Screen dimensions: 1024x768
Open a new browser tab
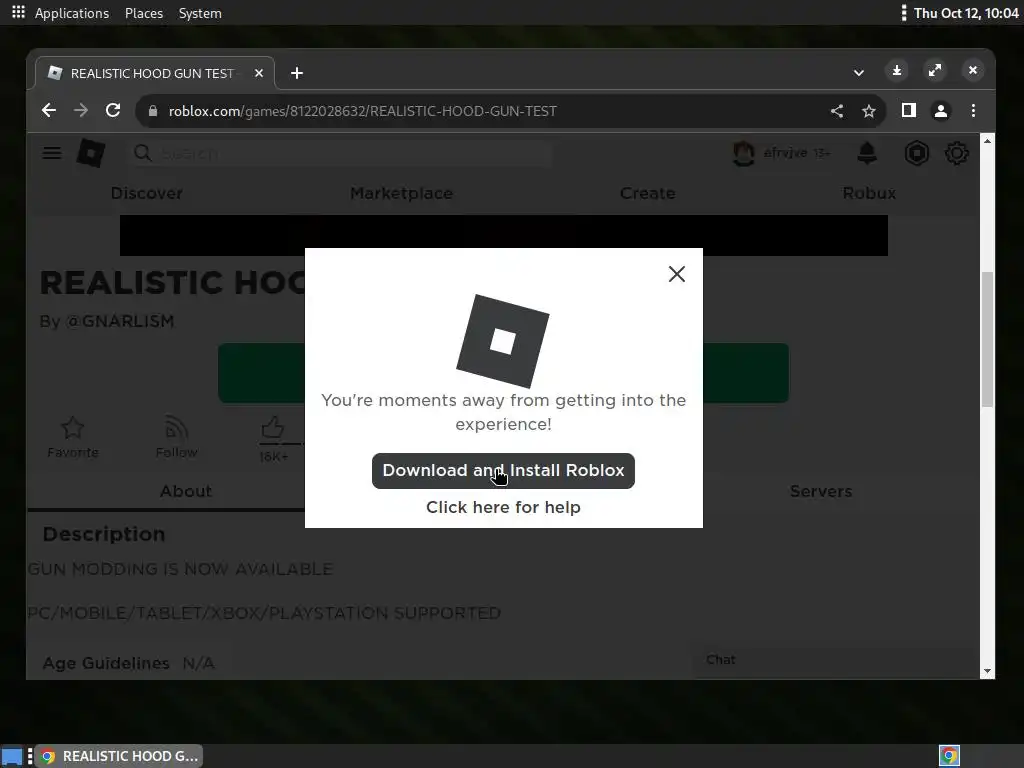[297, 73]
